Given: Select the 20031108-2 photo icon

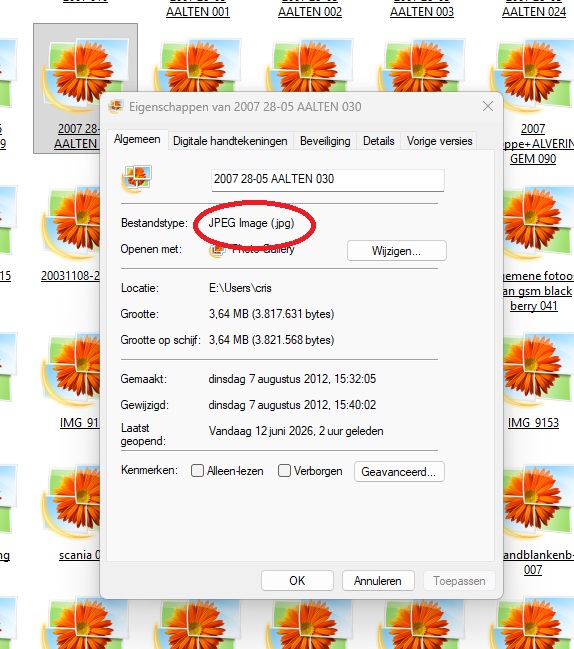Looking at the screenshot, I should [72, 224].
